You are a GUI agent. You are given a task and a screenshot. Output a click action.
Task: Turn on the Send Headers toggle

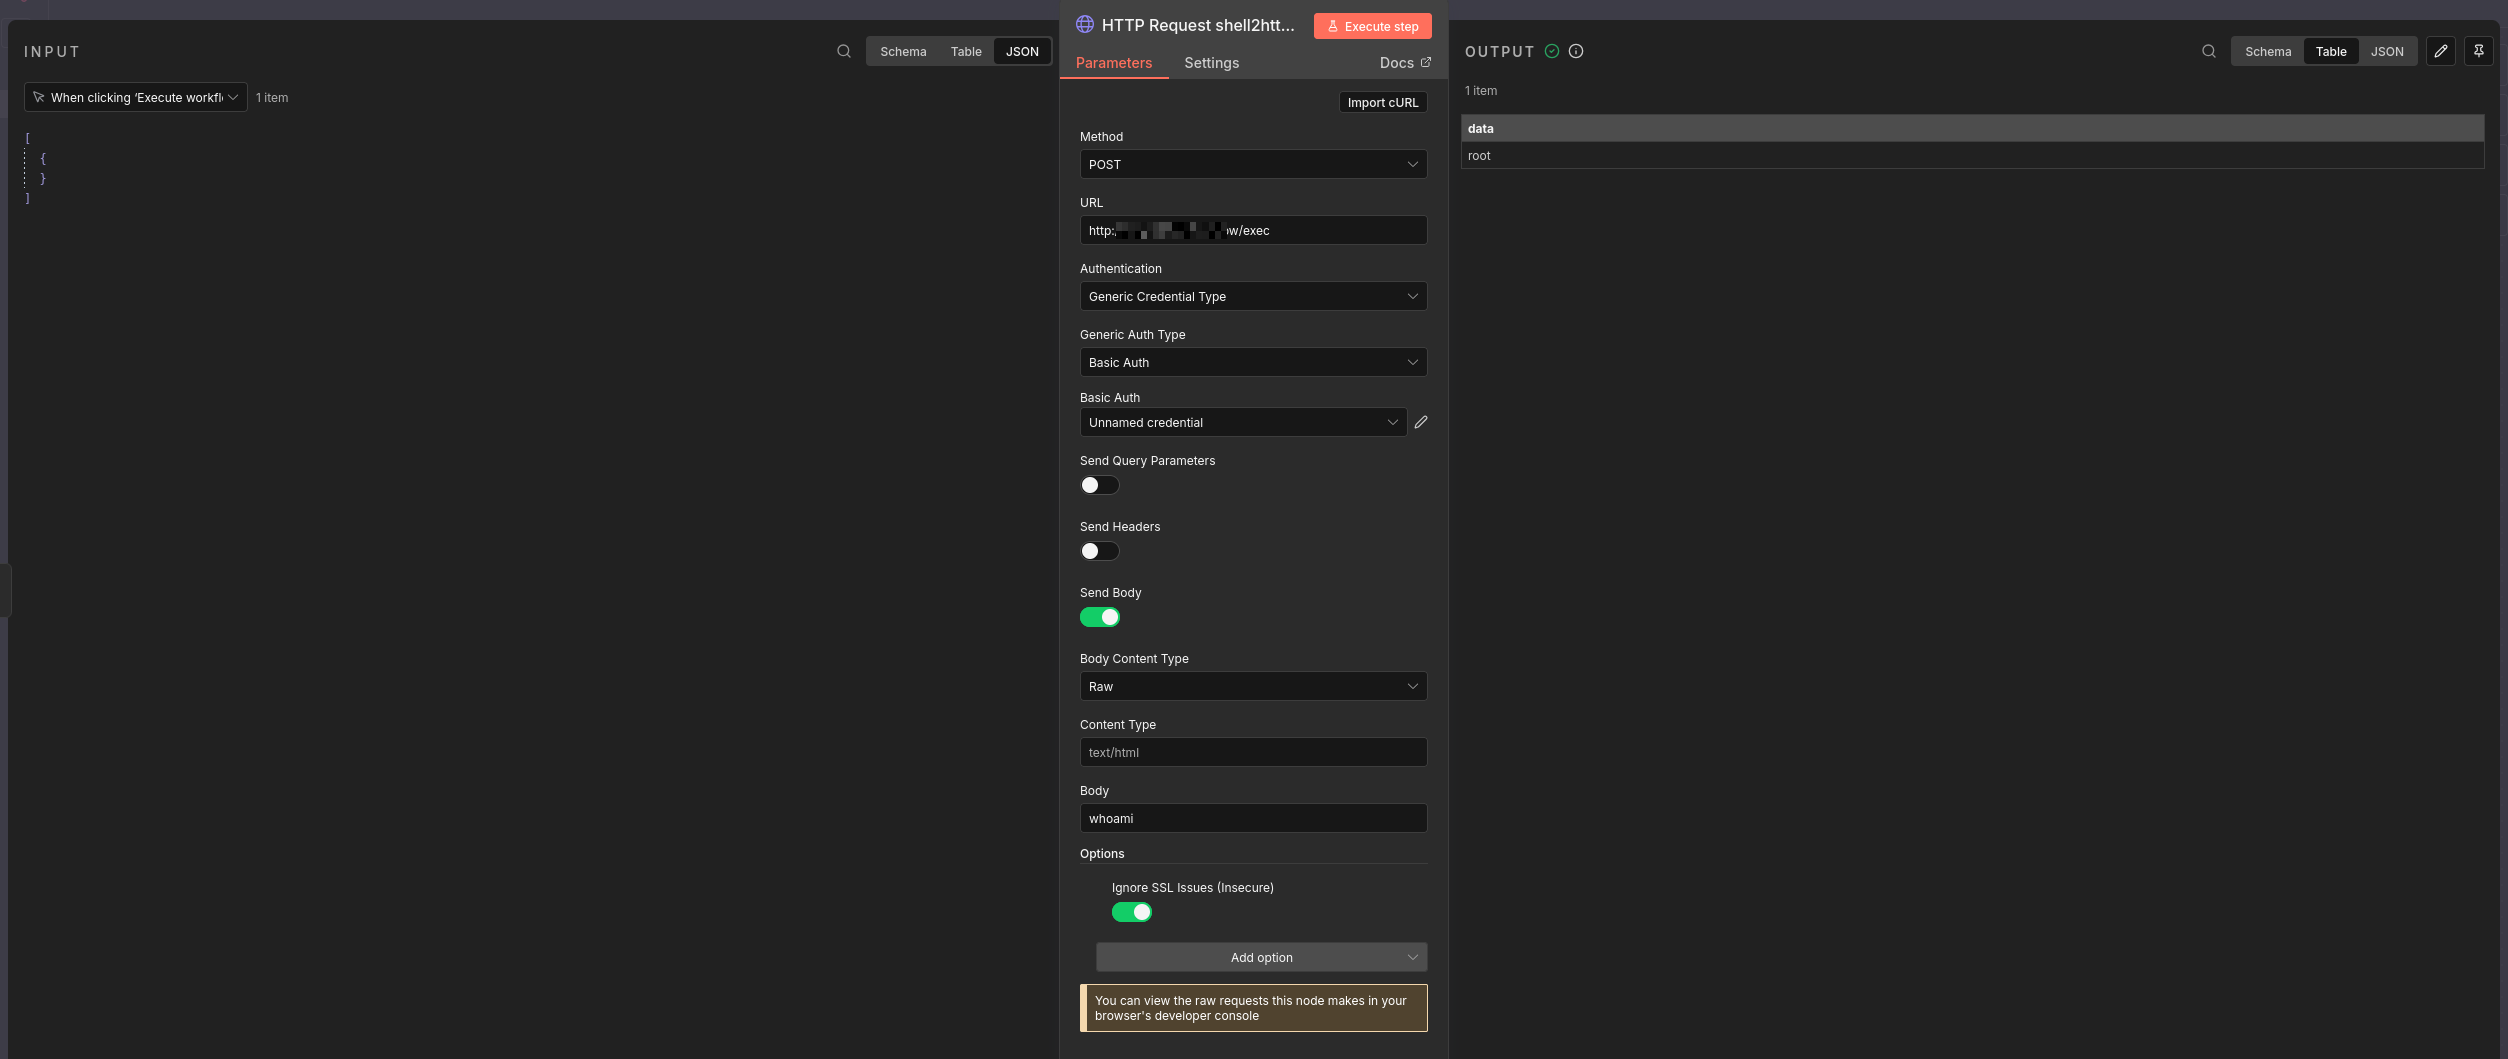(1099, 551)
